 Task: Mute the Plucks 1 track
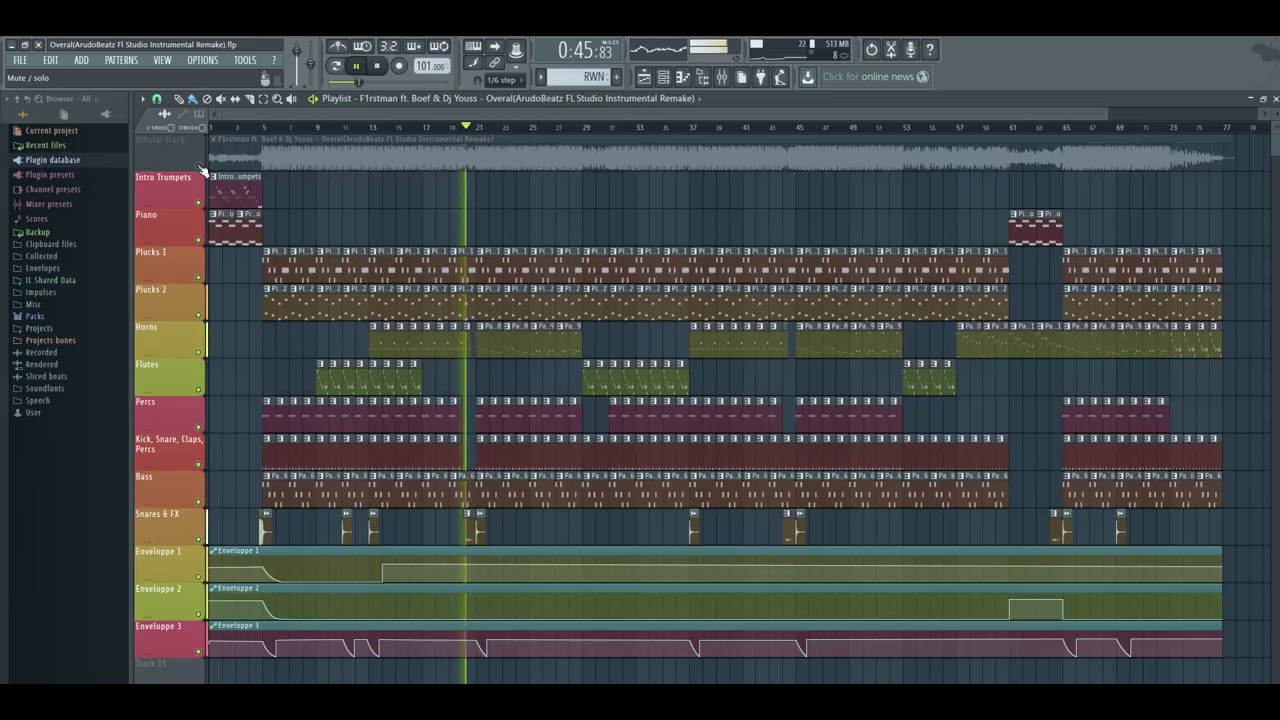click(198, 278)
